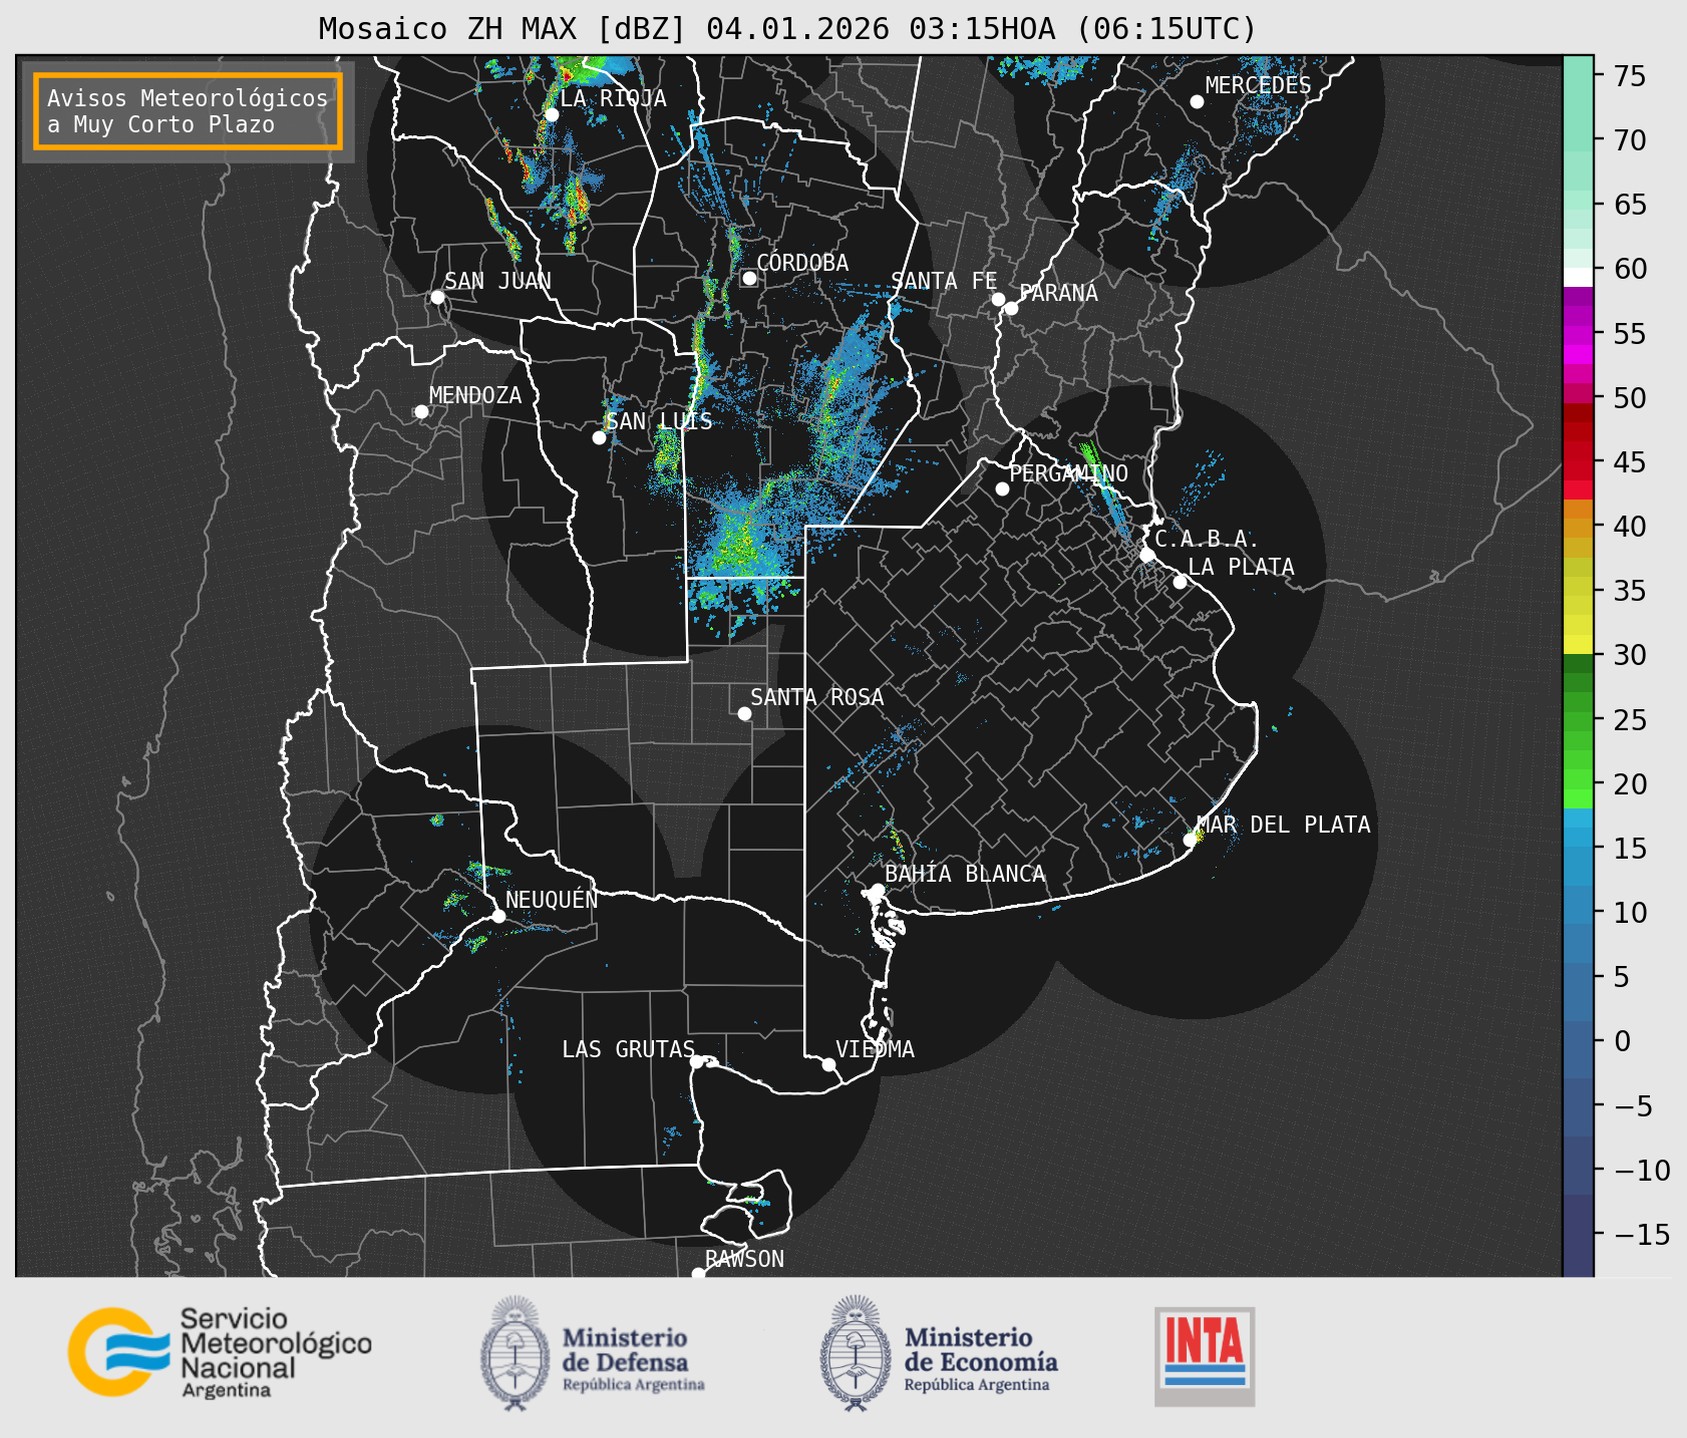Screen dimensions: 1687x1438
Task: Click the BAHÍA BLANCA city marker dot
Action: click(x=877, y=890)
